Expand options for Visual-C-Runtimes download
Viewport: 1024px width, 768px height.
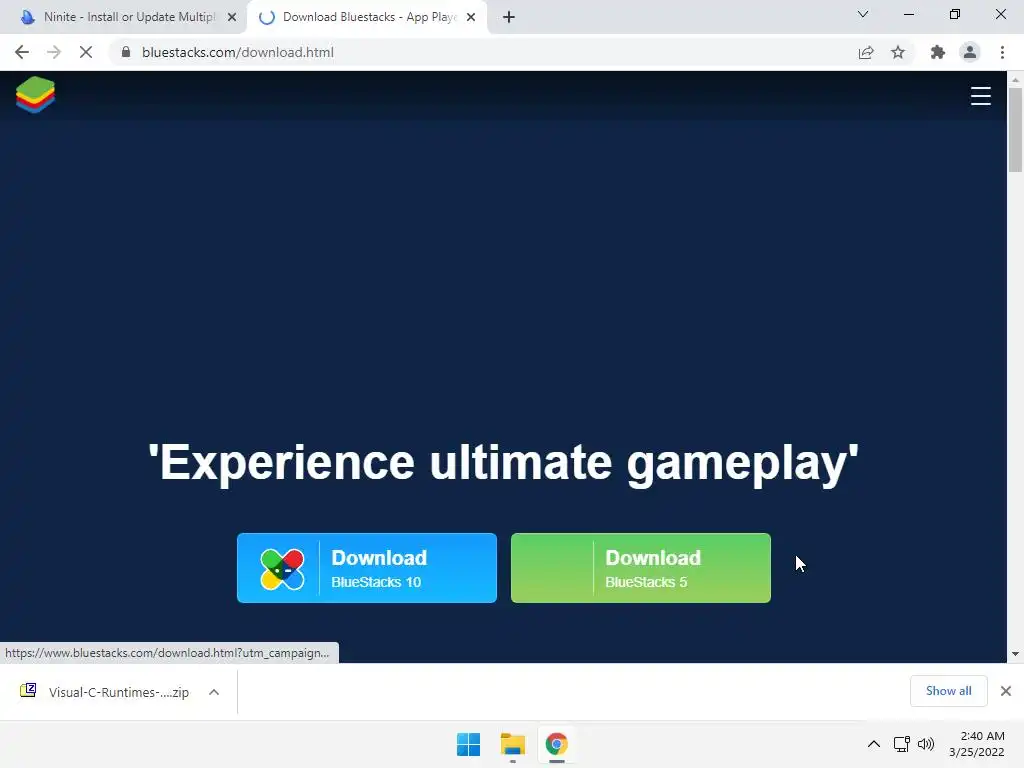point(214,692)
